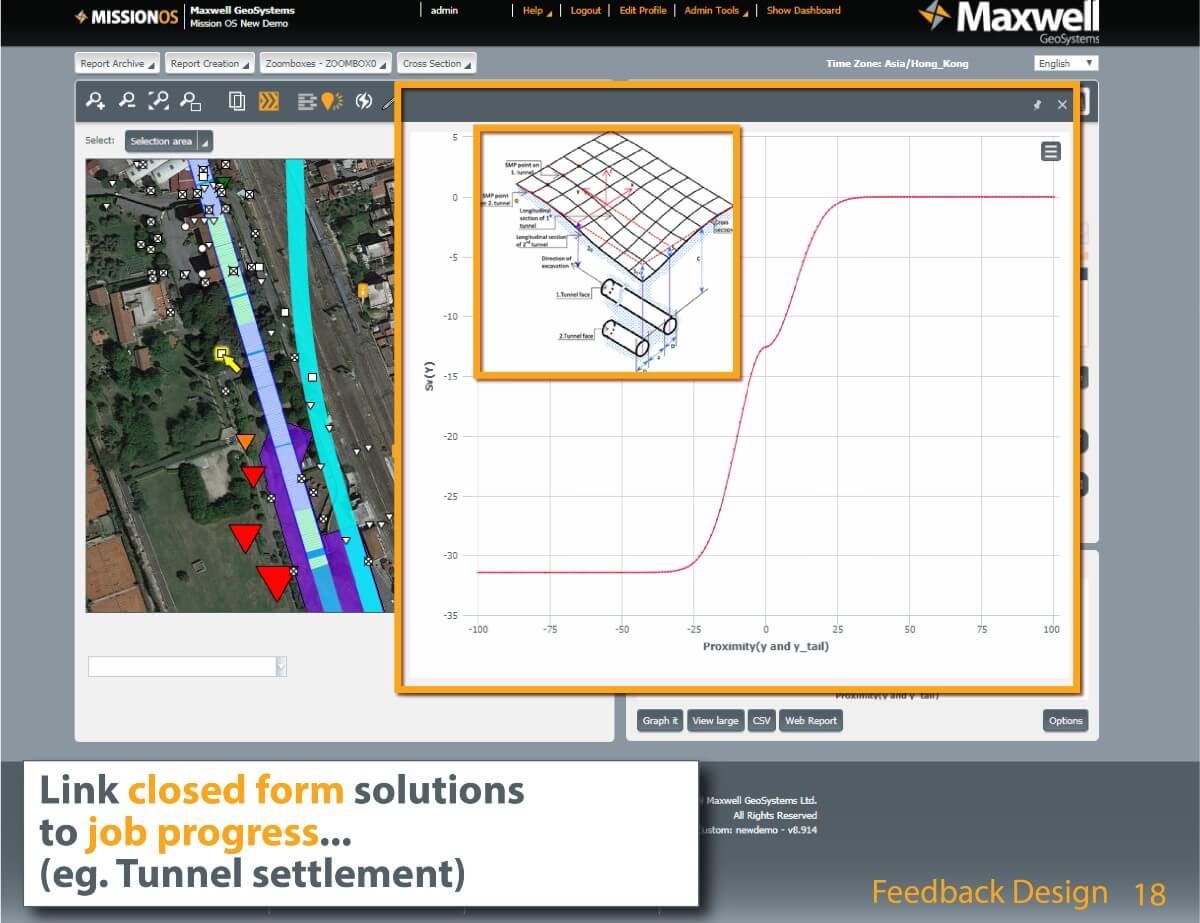Screen dimensions: 1200x923
Task: Open the Help menu
Action: [x=537, y=10]
